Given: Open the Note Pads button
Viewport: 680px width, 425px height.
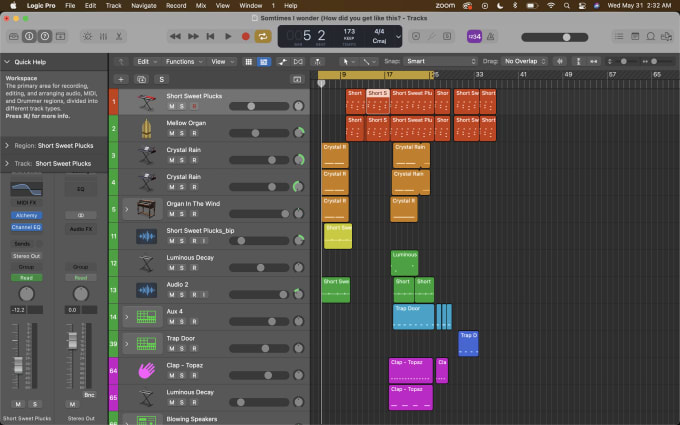Looking at the screenshot, I should click(x=635, y=36).
